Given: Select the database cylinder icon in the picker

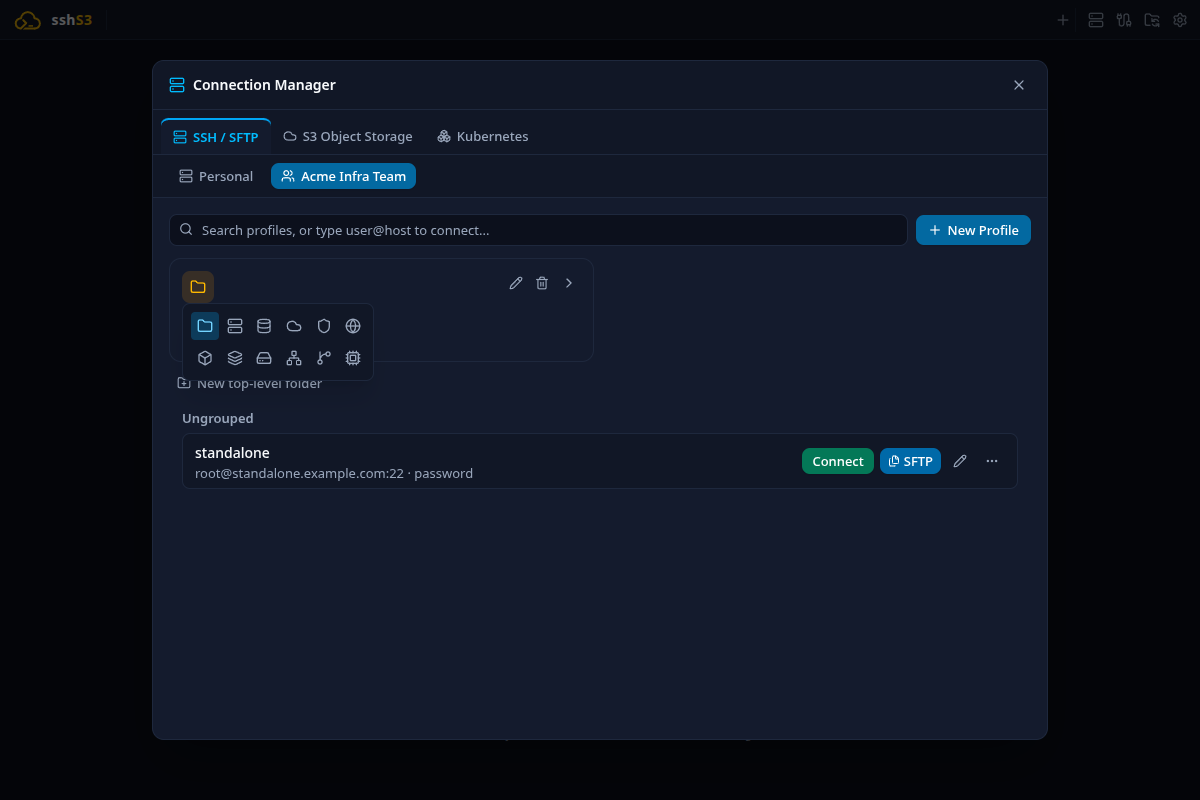Looking at the screenshot, I should pos(264,326).
